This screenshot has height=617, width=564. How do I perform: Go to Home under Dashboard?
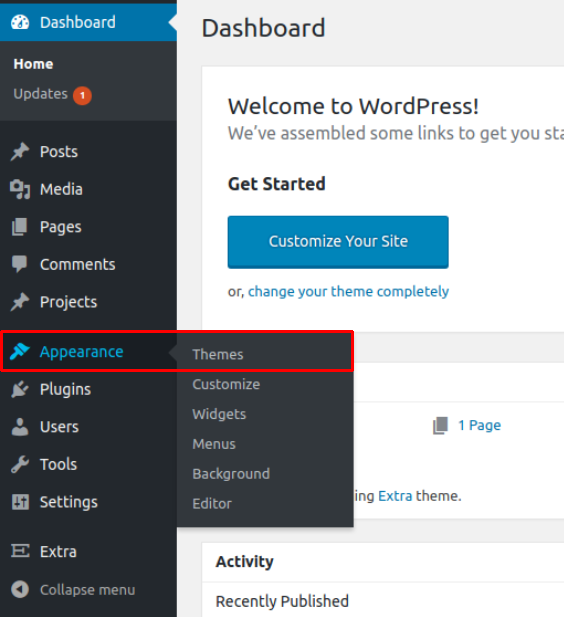click(x=33, y=64)
